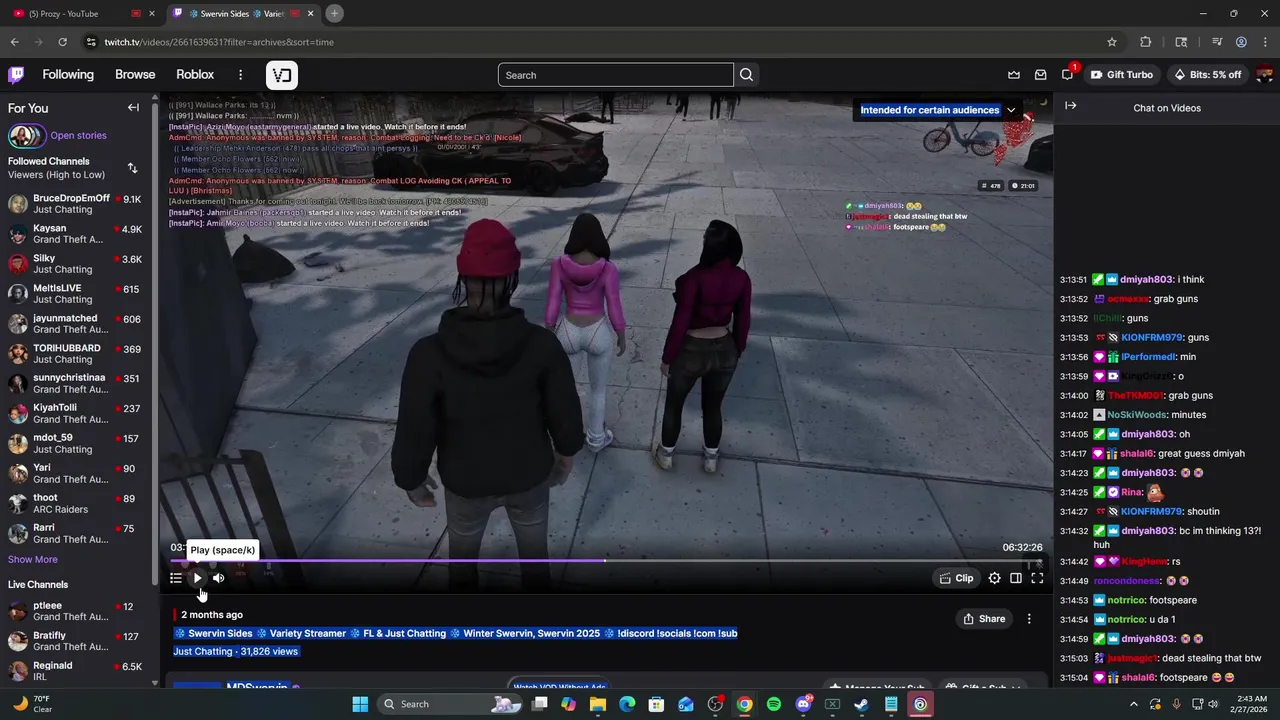Viewport: 1280px width, 720px height.
Task: Click the Windows taskbar search box
Action: 449,704
